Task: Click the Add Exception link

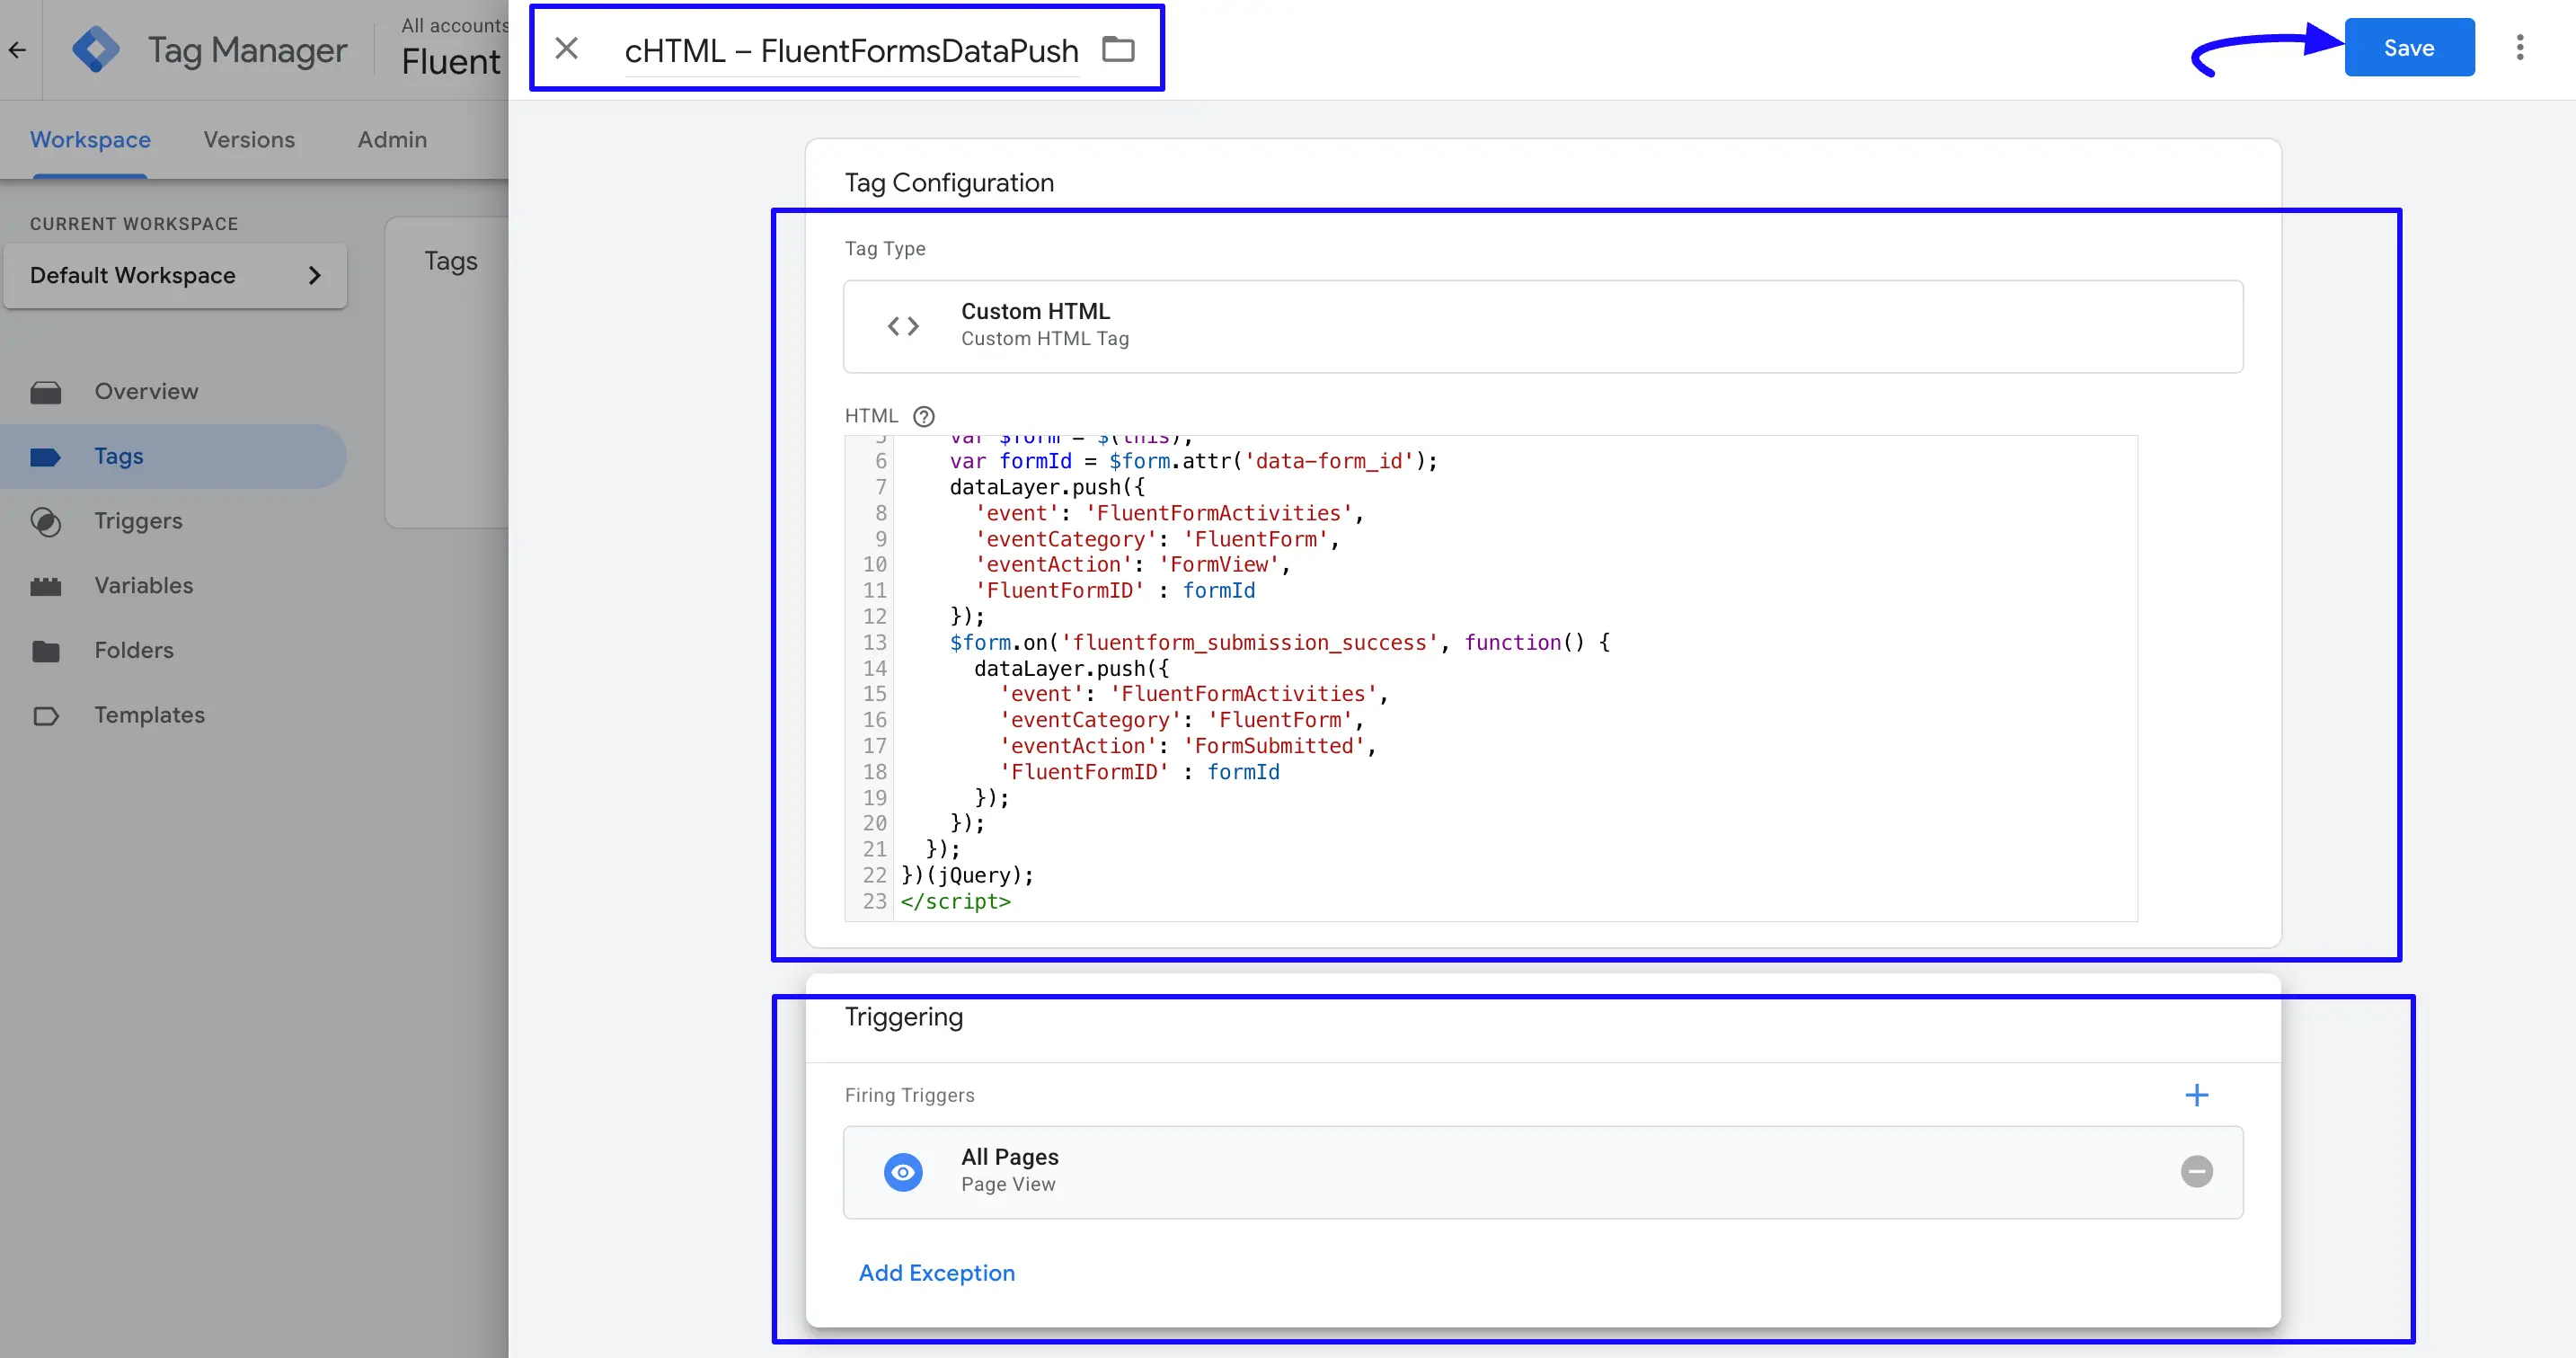Action: pyautogui.click(x=936, y=1272)
